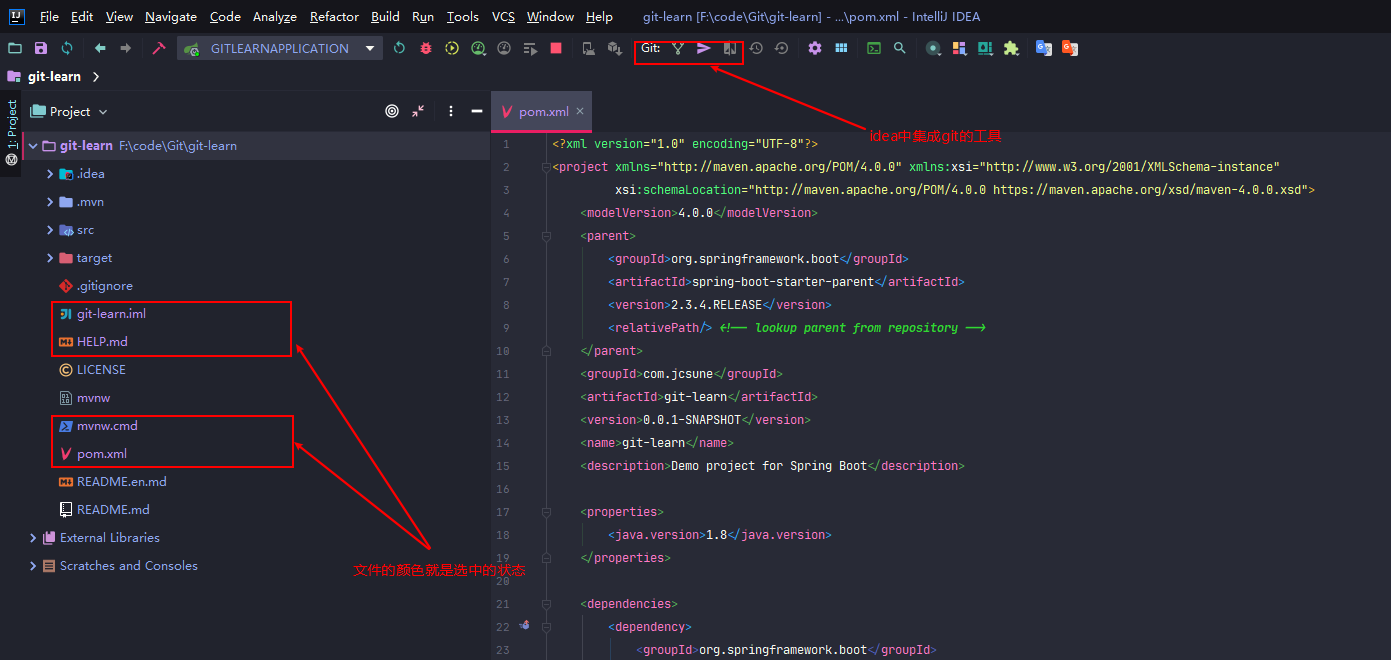Click the red Debug bug icon

click(x=426, y=48)
